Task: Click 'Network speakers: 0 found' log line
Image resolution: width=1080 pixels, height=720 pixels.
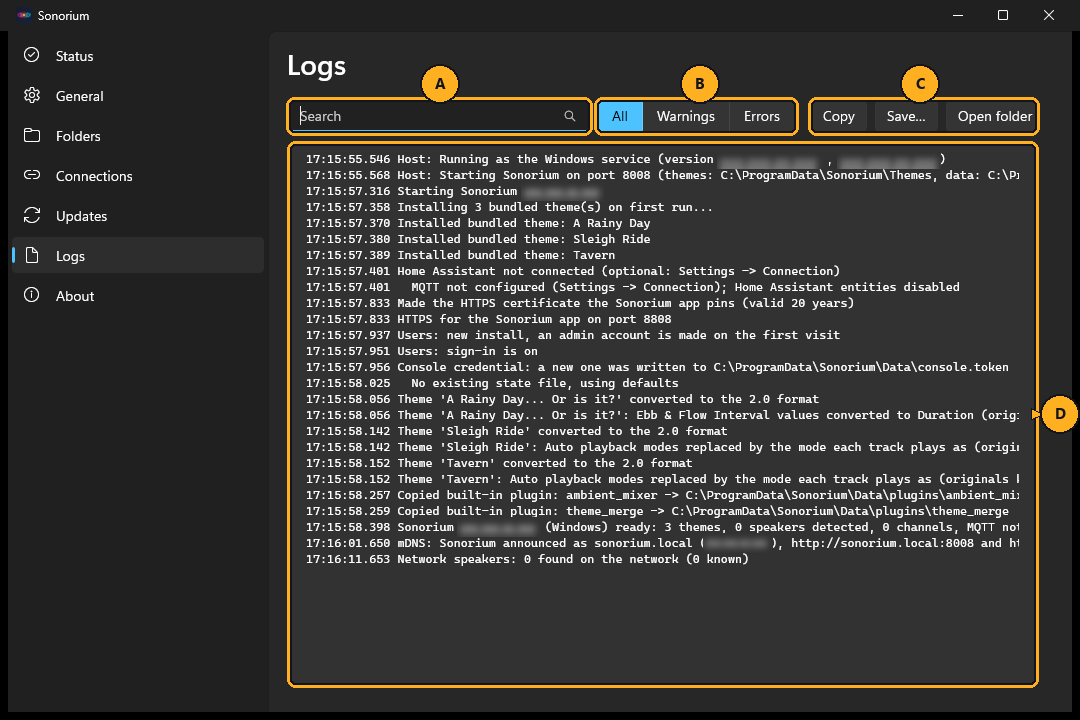Action: [527, 559]
